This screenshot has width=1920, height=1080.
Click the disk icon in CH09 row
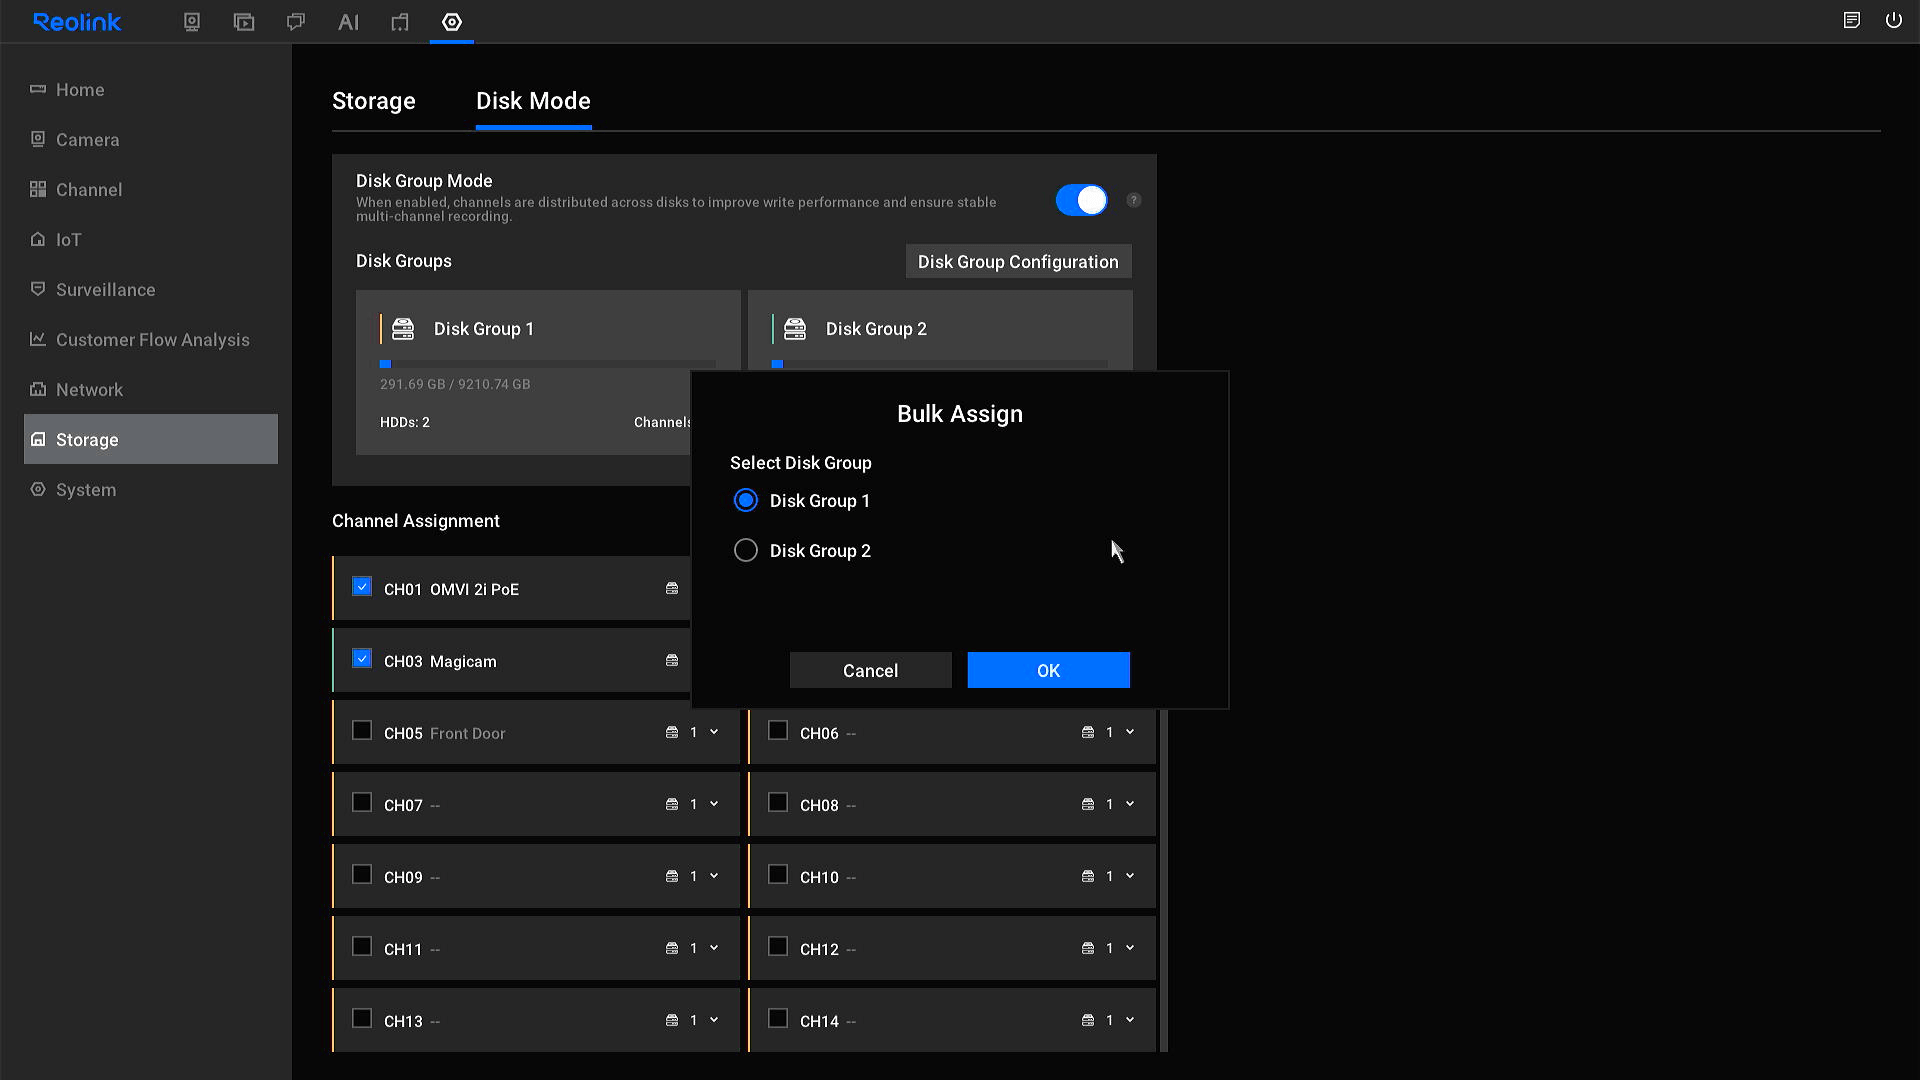click(672, 877)
